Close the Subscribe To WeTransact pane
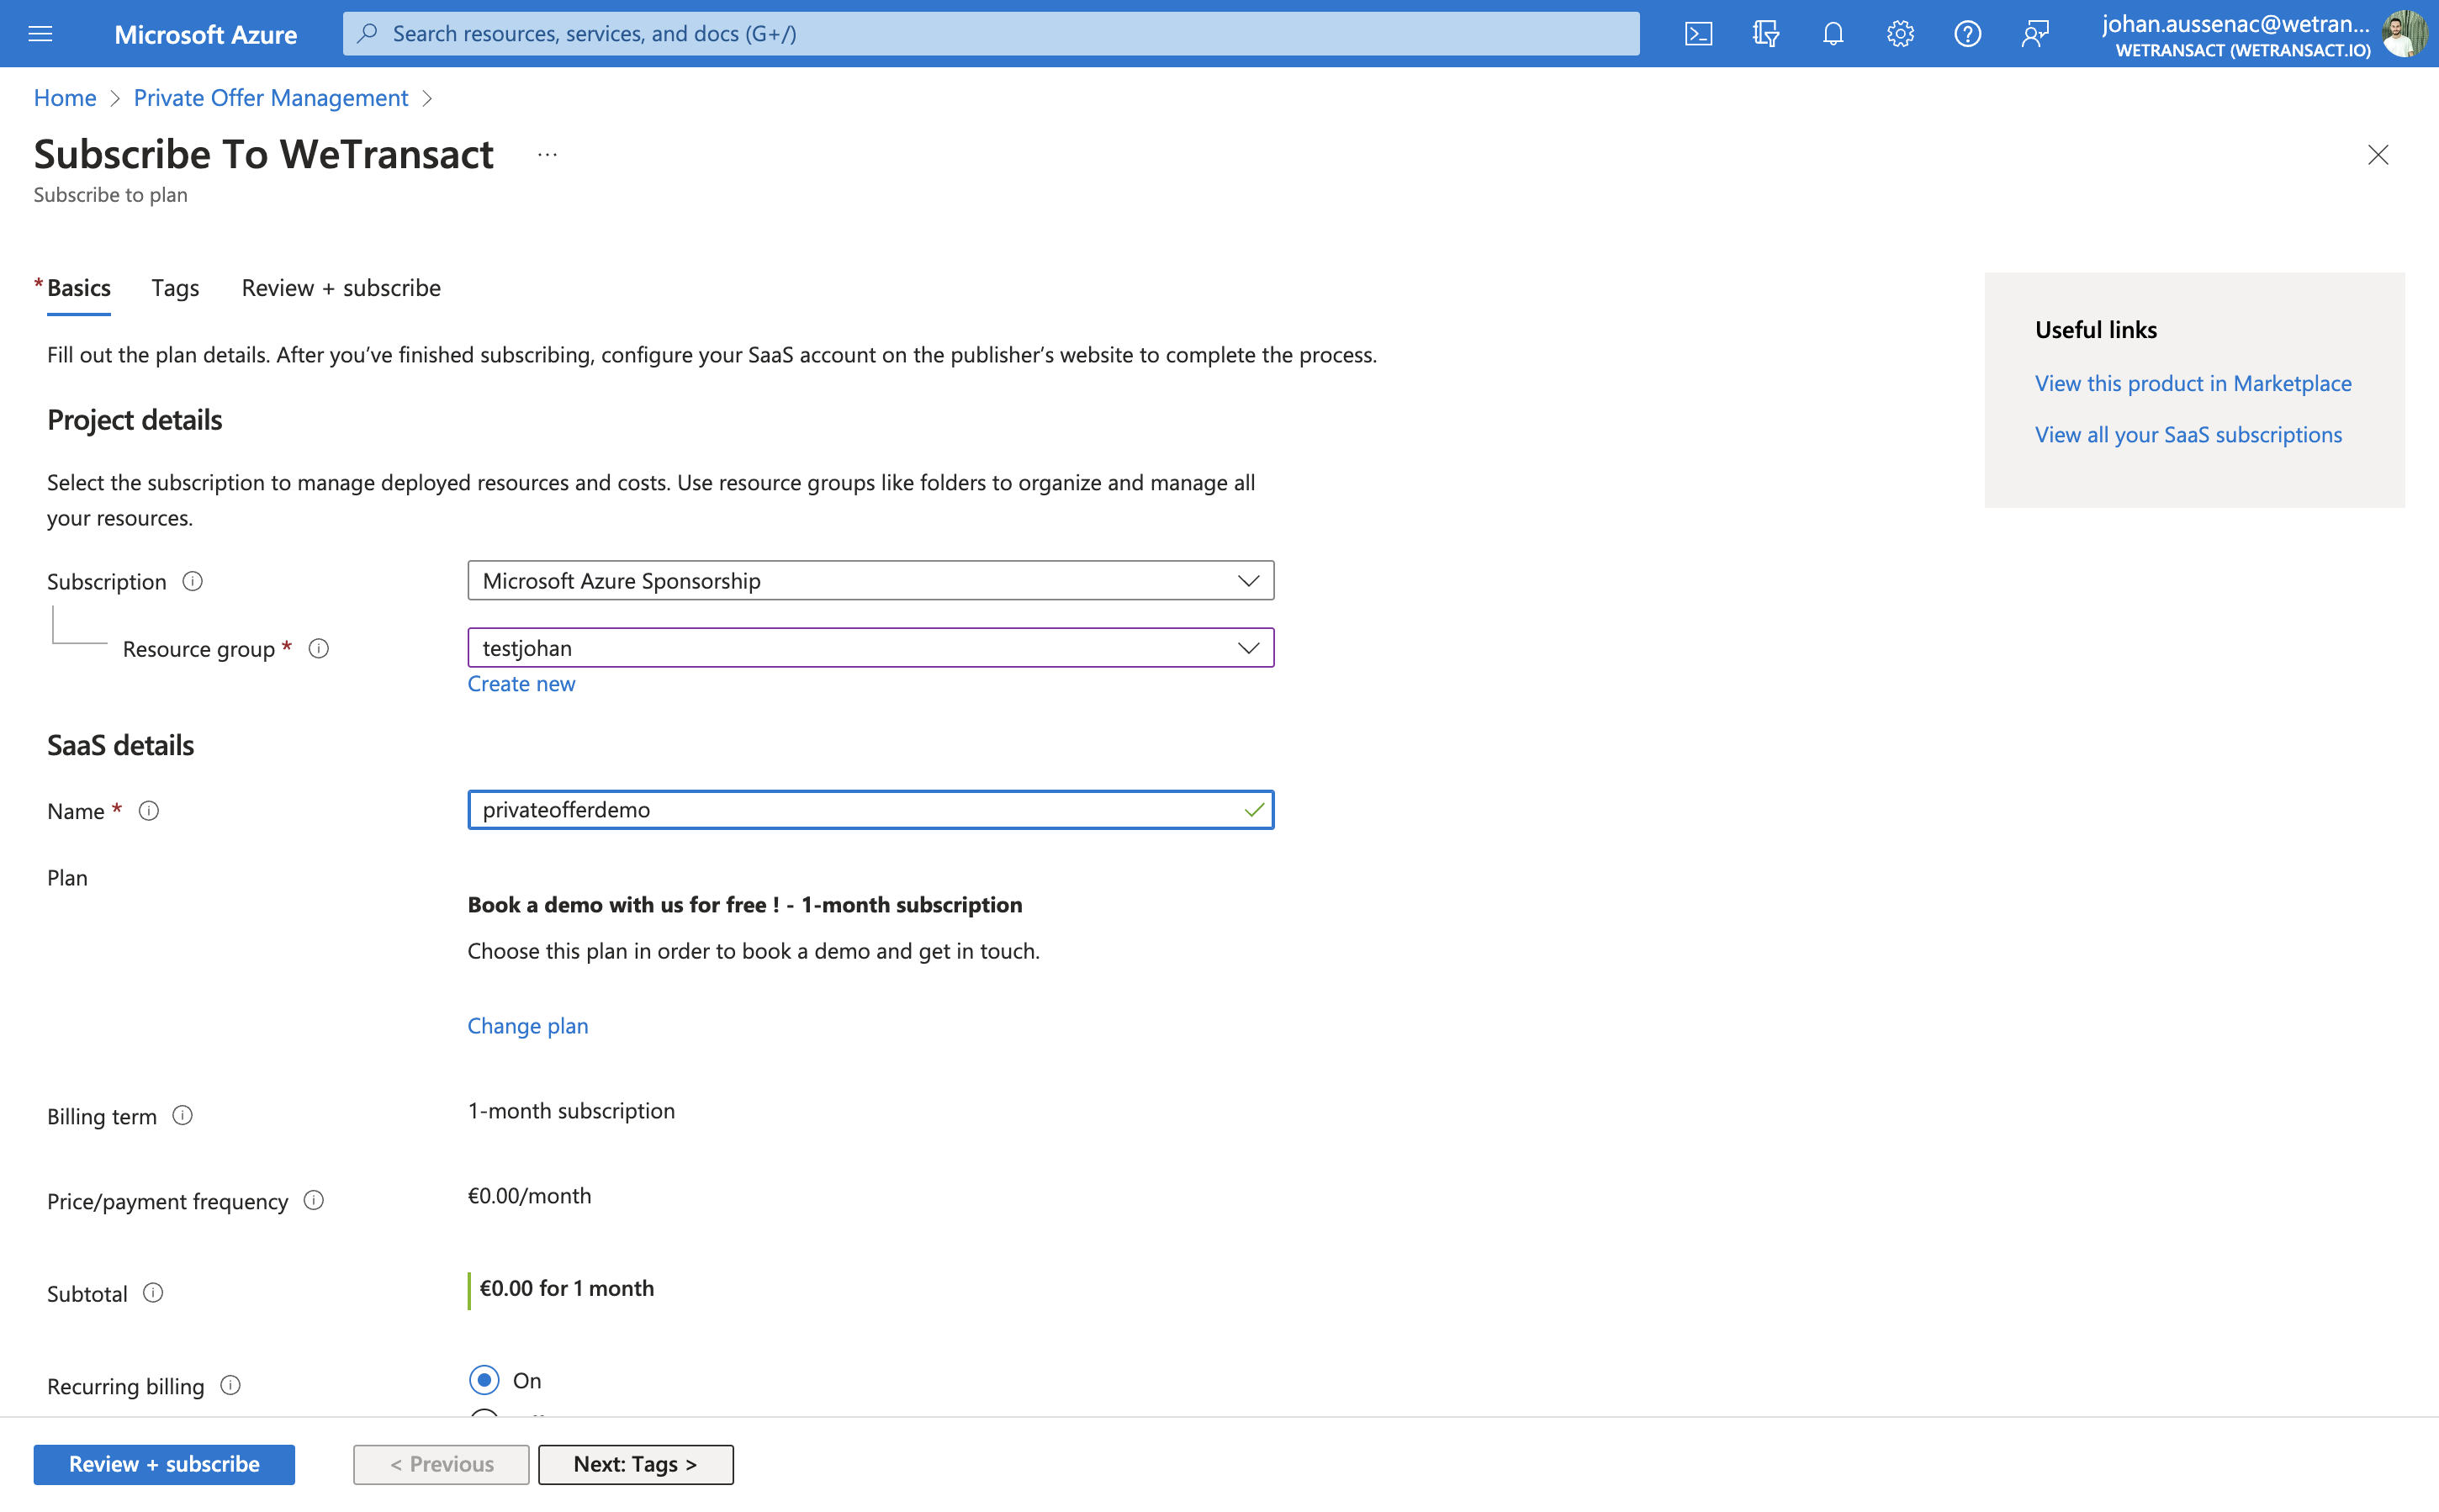2439x1512 pixels. coord(2377,155)
